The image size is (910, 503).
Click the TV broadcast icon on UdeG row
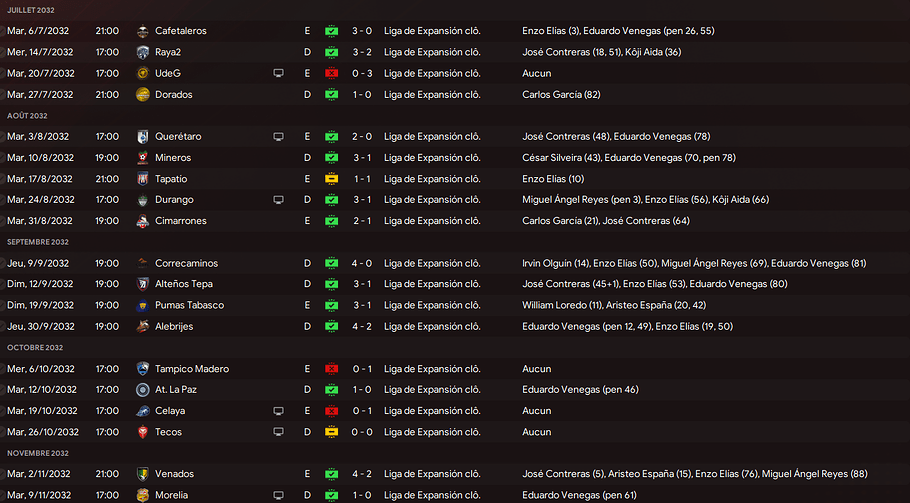[278, 73]
